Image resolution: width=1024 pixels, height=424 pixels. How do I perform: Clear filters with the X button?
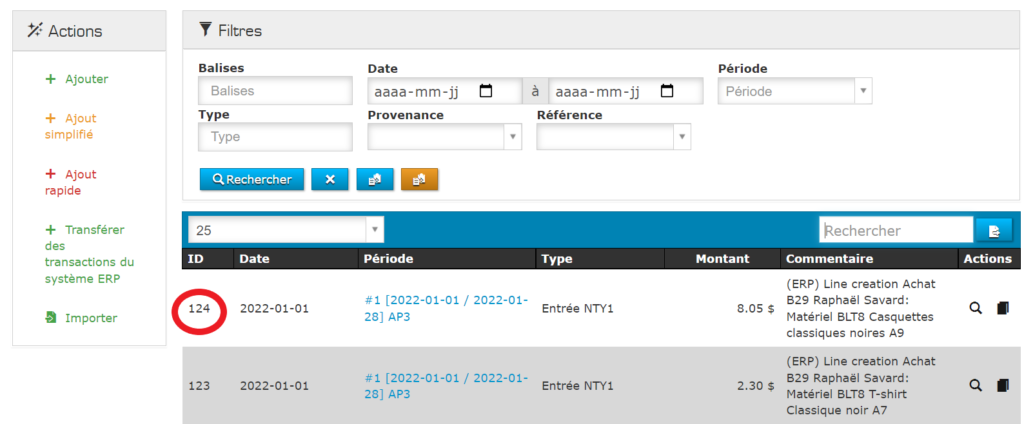point(330,179)
